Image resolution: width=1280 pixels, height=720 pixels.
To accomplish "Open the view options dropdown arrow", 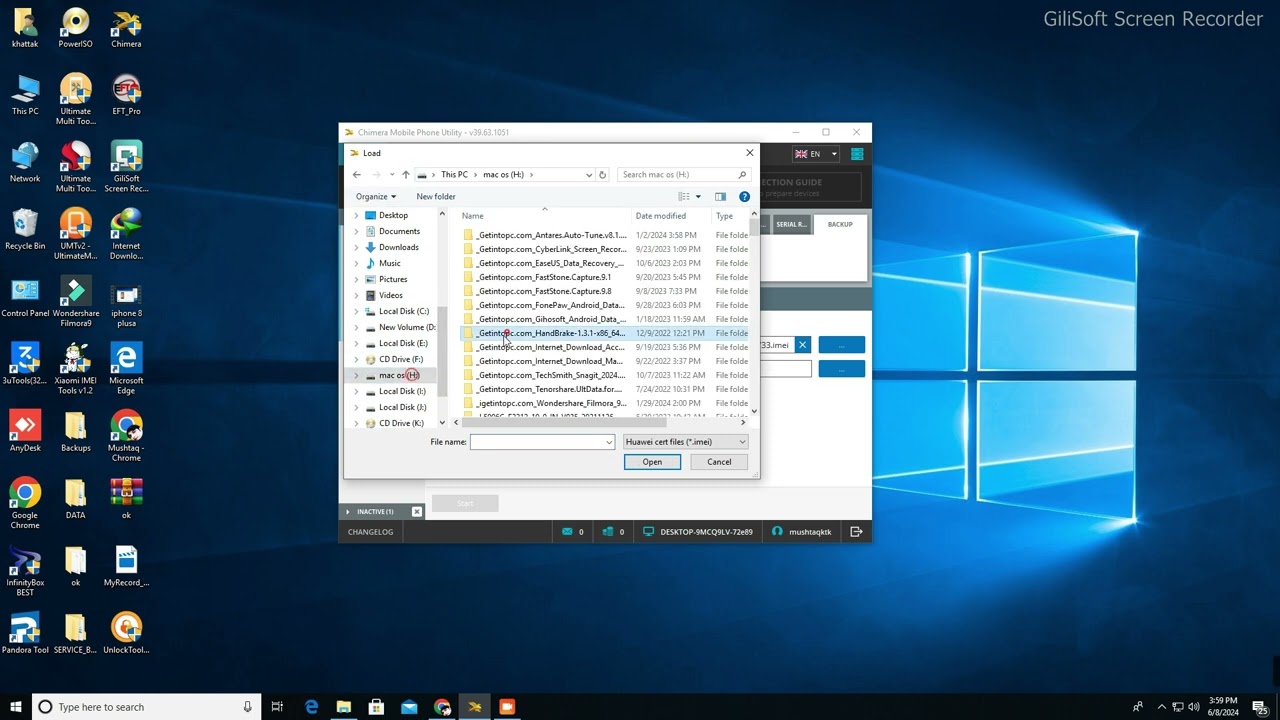I will (x=698, y=197).
